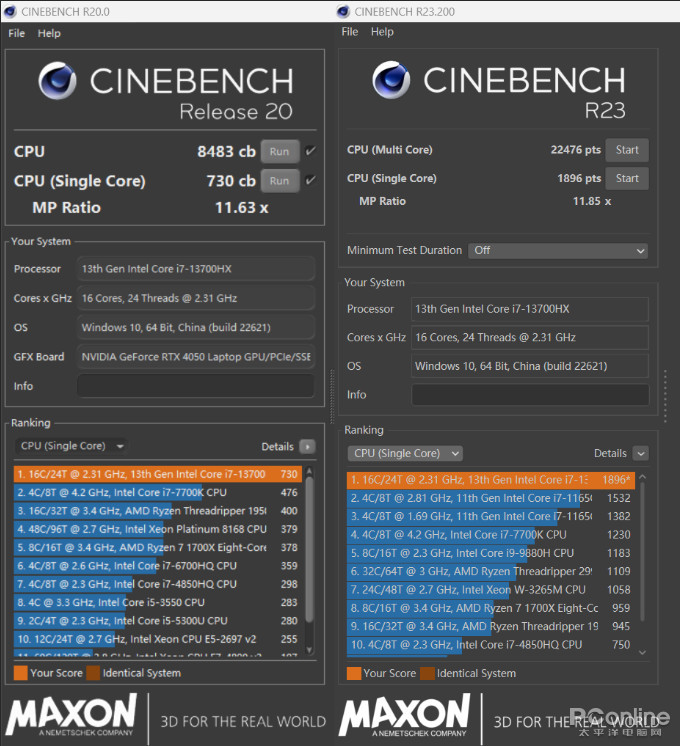The height and width of the screenshot is (746, 680).
Task: Click the Cinebench R23 logo sphere
Action: click(x=391, y=80)
